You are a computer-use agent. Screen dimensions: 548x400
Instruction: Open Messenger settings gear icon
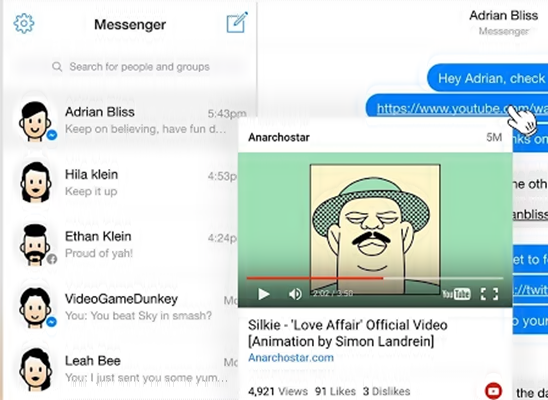pos(24,23)
